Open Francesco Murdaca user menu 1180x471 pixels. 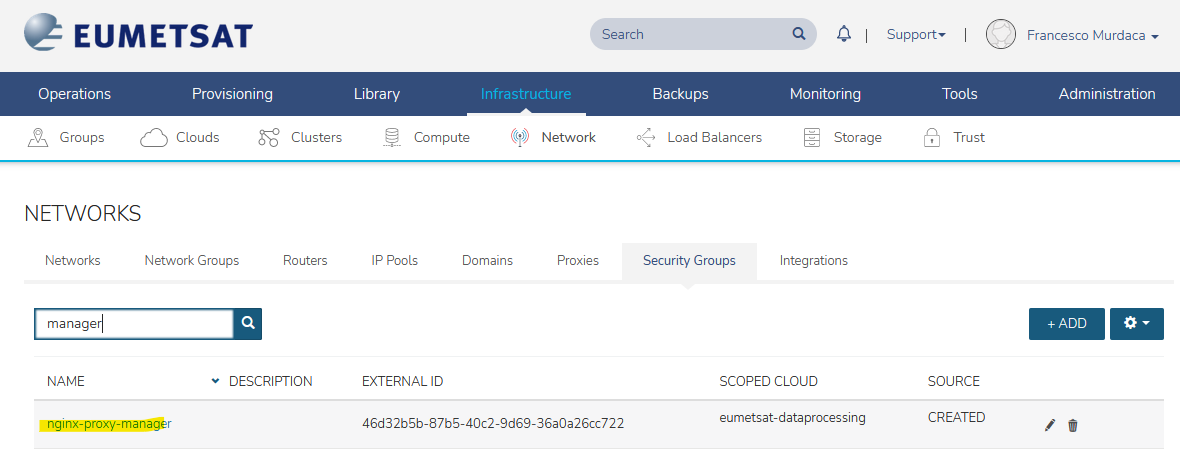click(1092, 35)
